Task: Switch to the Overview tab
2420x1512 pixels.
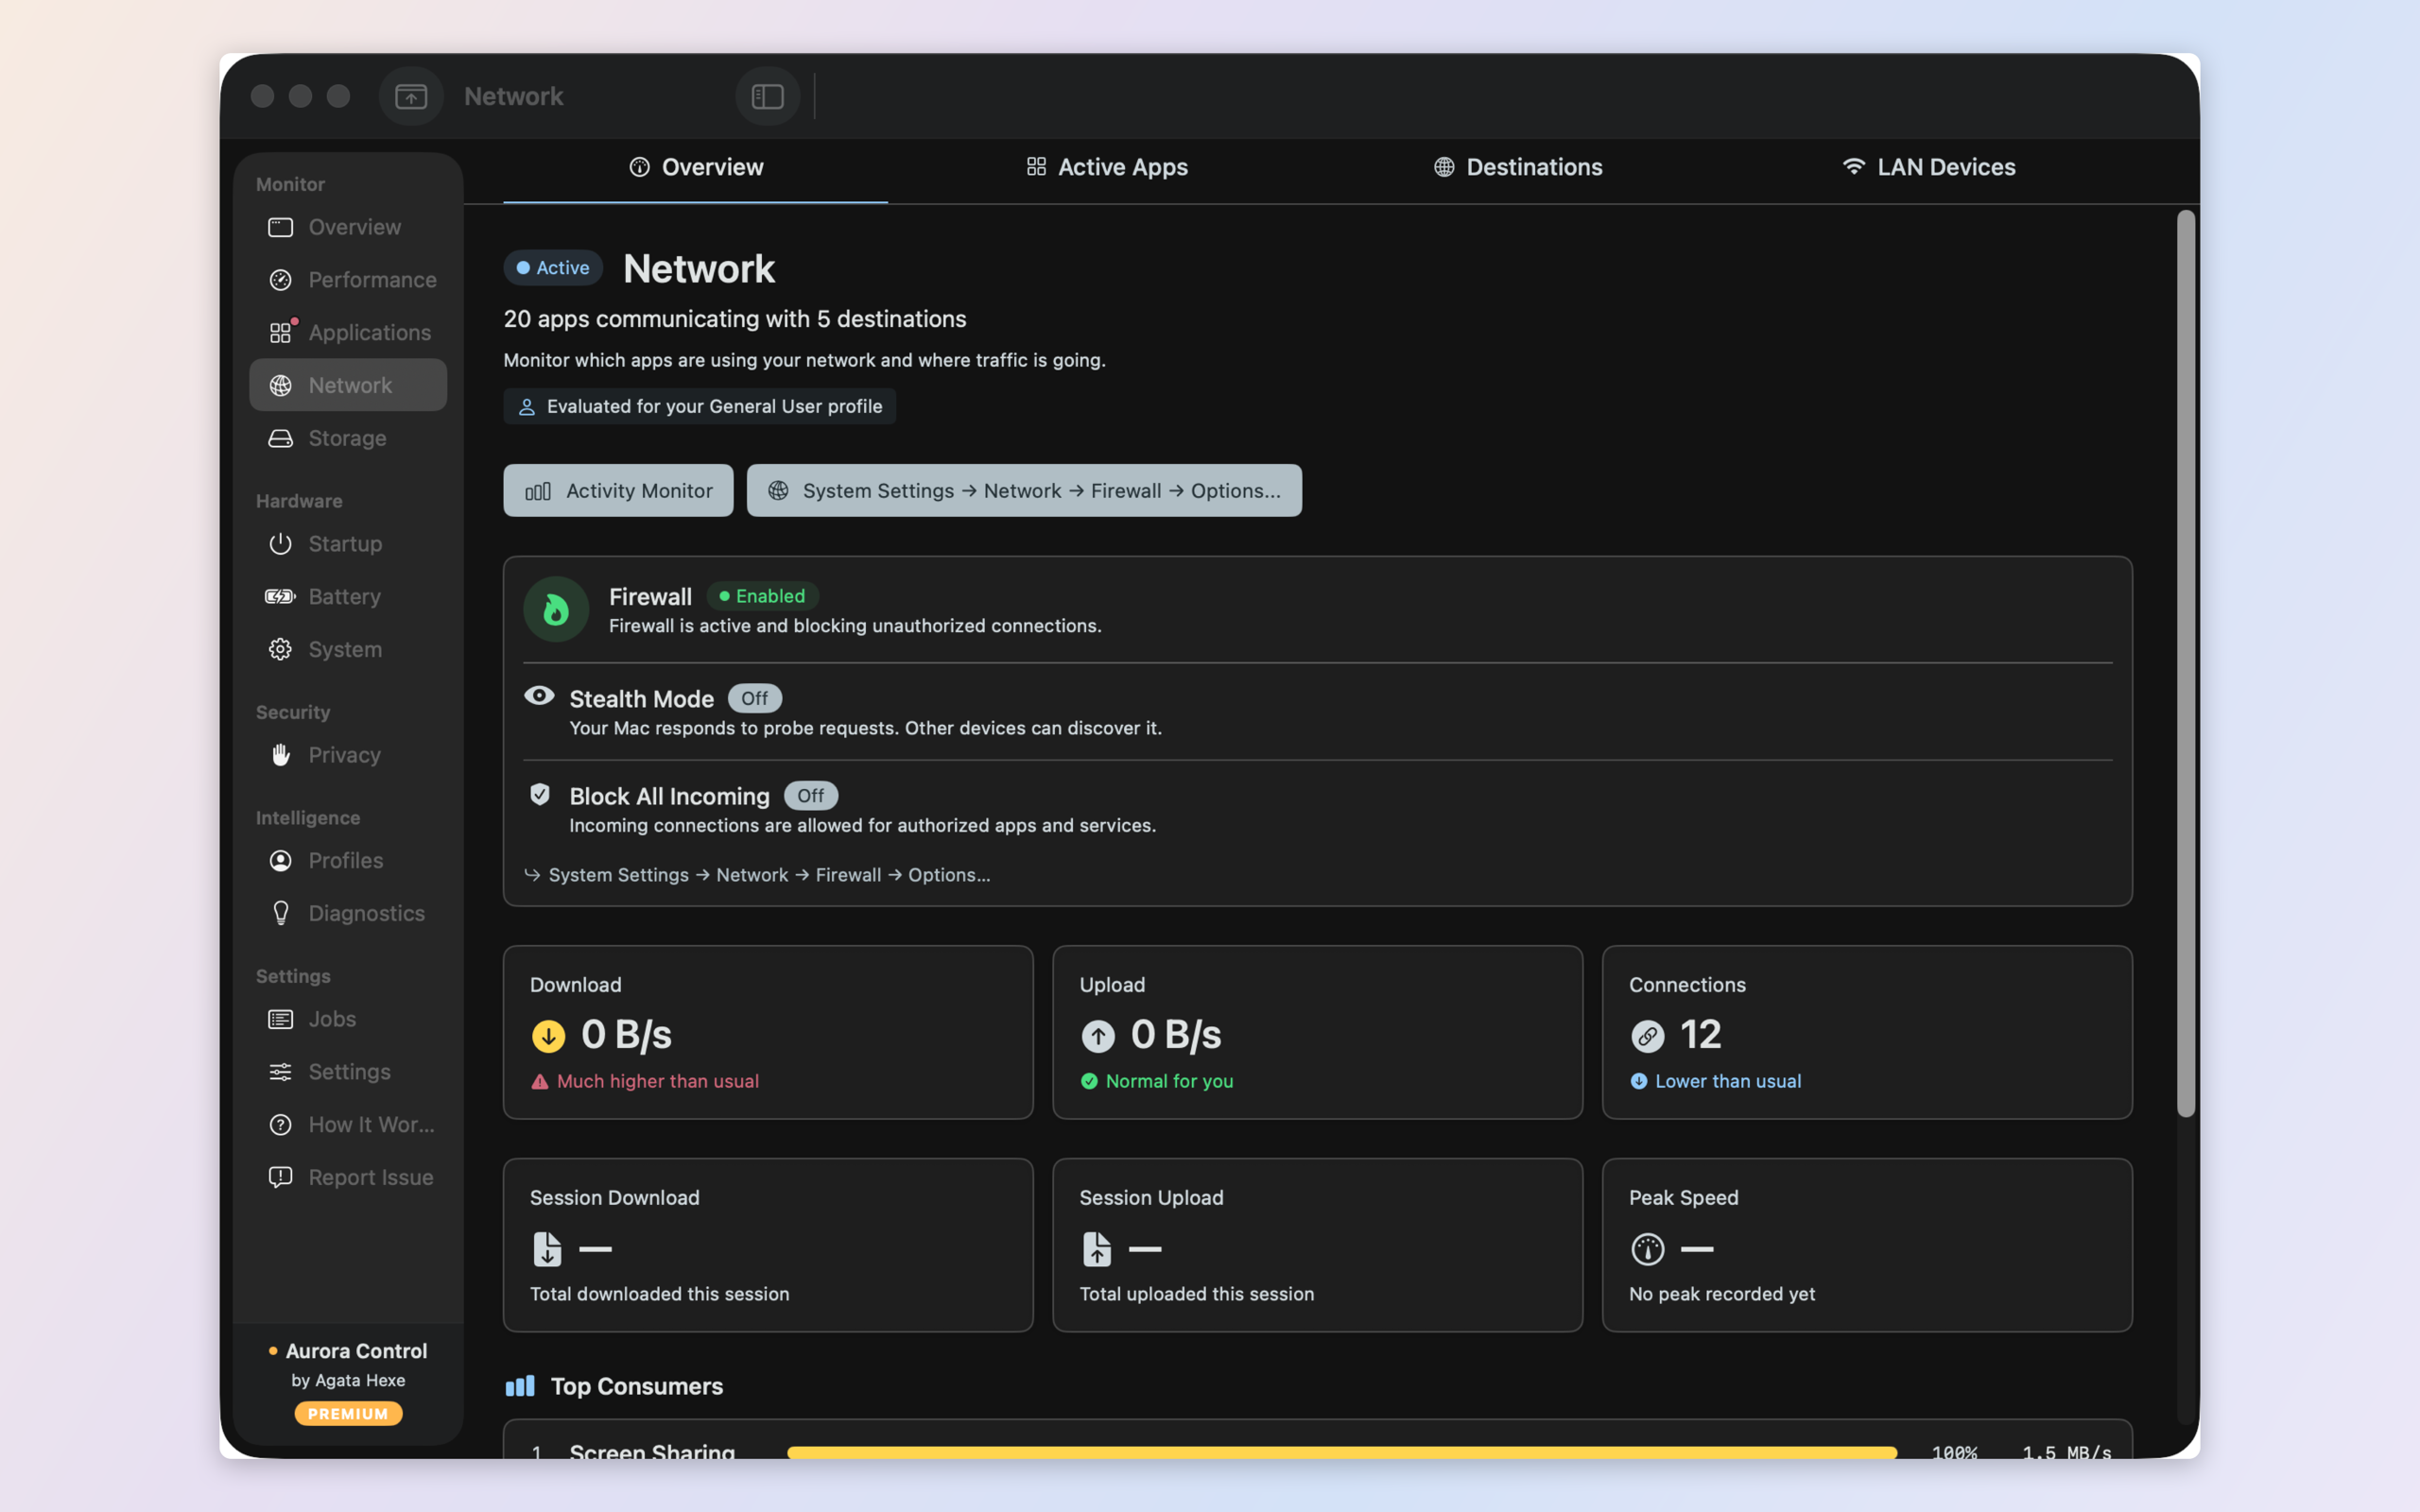Action: click(696, 167)
